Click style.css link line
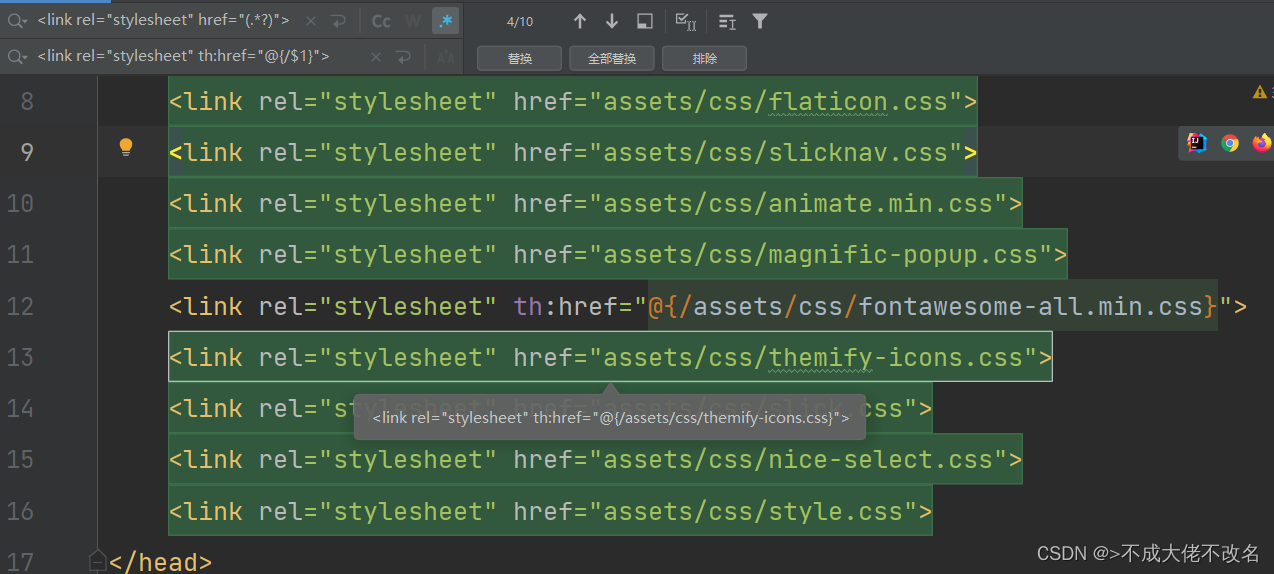This screenshot has height=574, width=1274. [550, 511]
